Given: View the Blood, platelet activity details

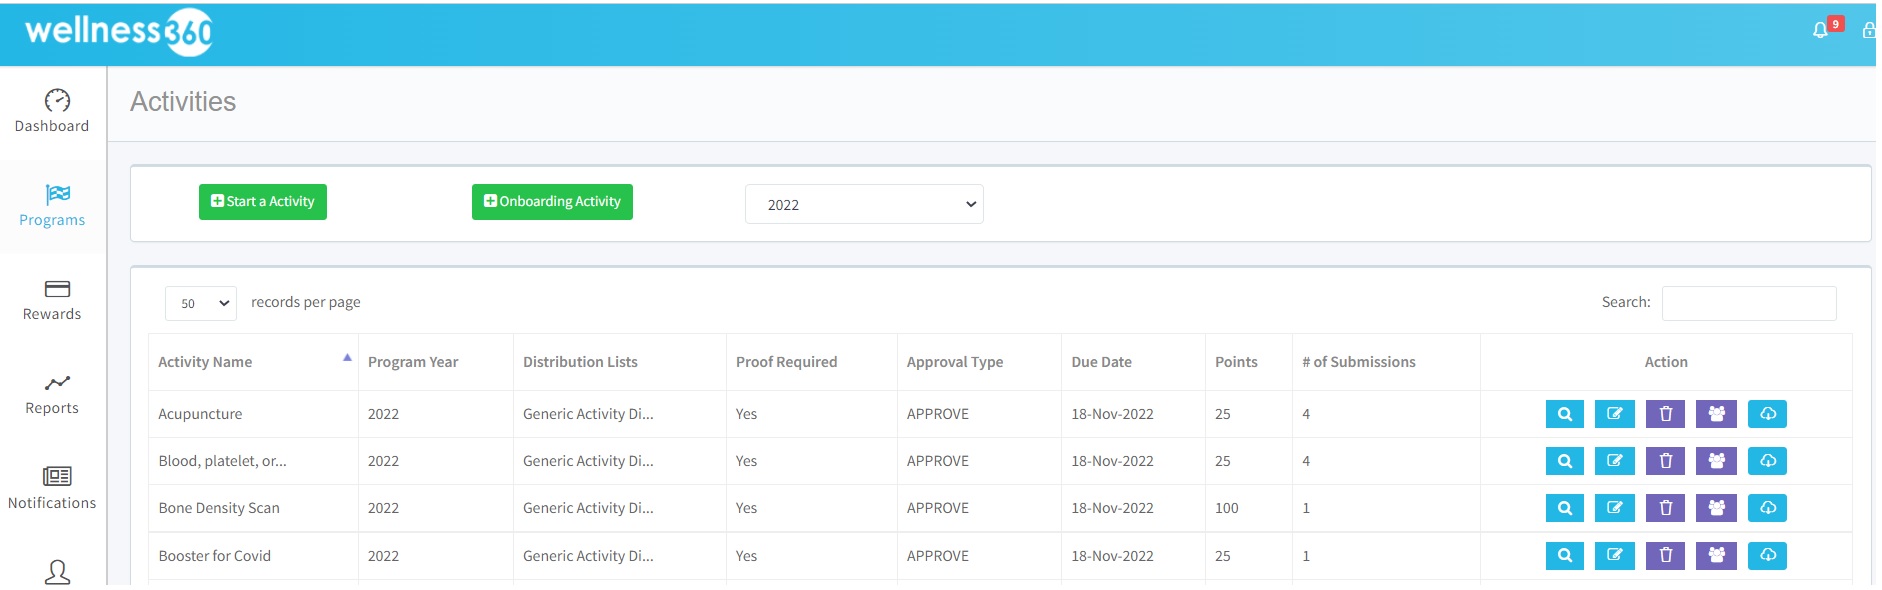Looking at the screenshot, I should point(1565,461).
